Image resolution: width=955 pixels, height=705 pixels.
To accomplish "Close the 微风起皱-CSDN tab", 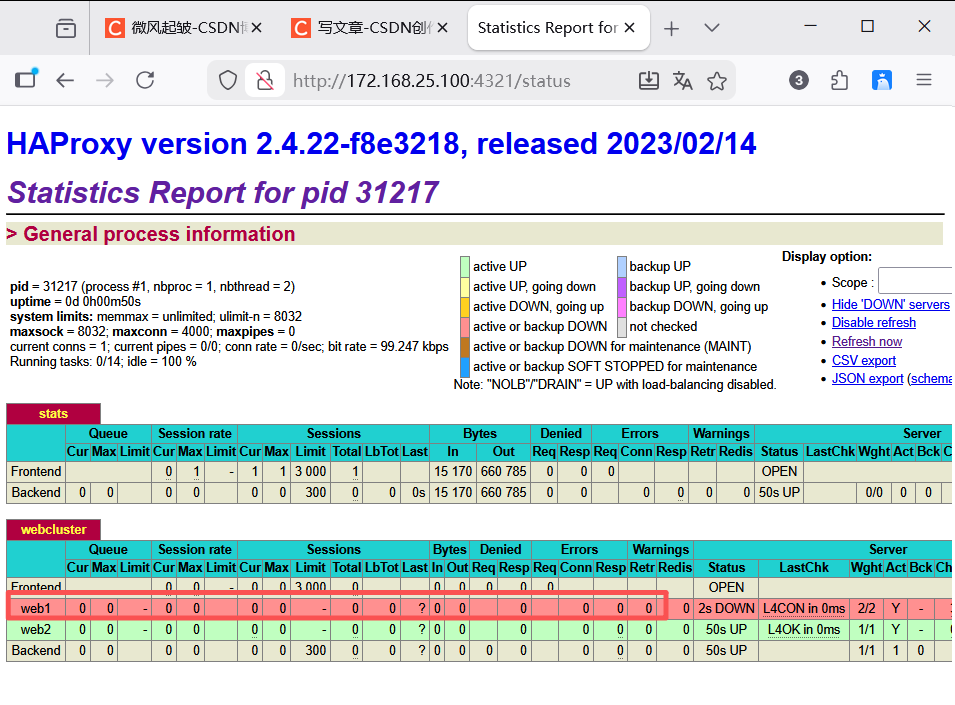I will 256,28.
